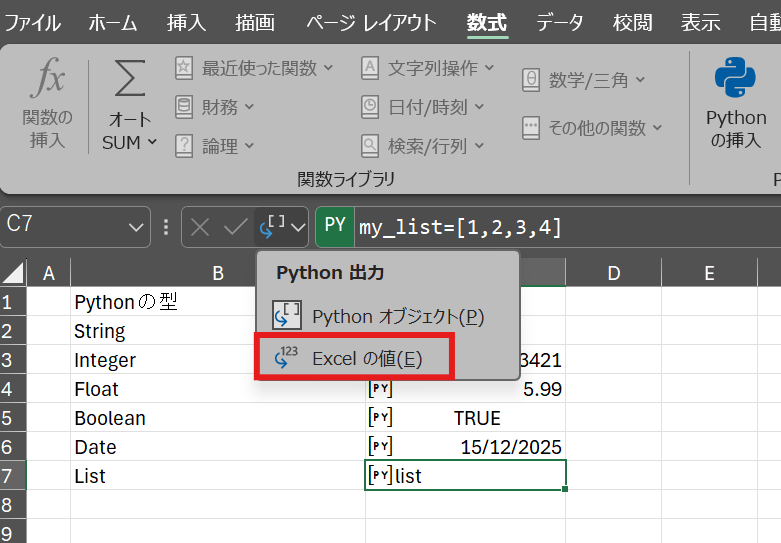
Task: Switch to the ページ レイアウト tab
Action: click(x=371, y=23)
